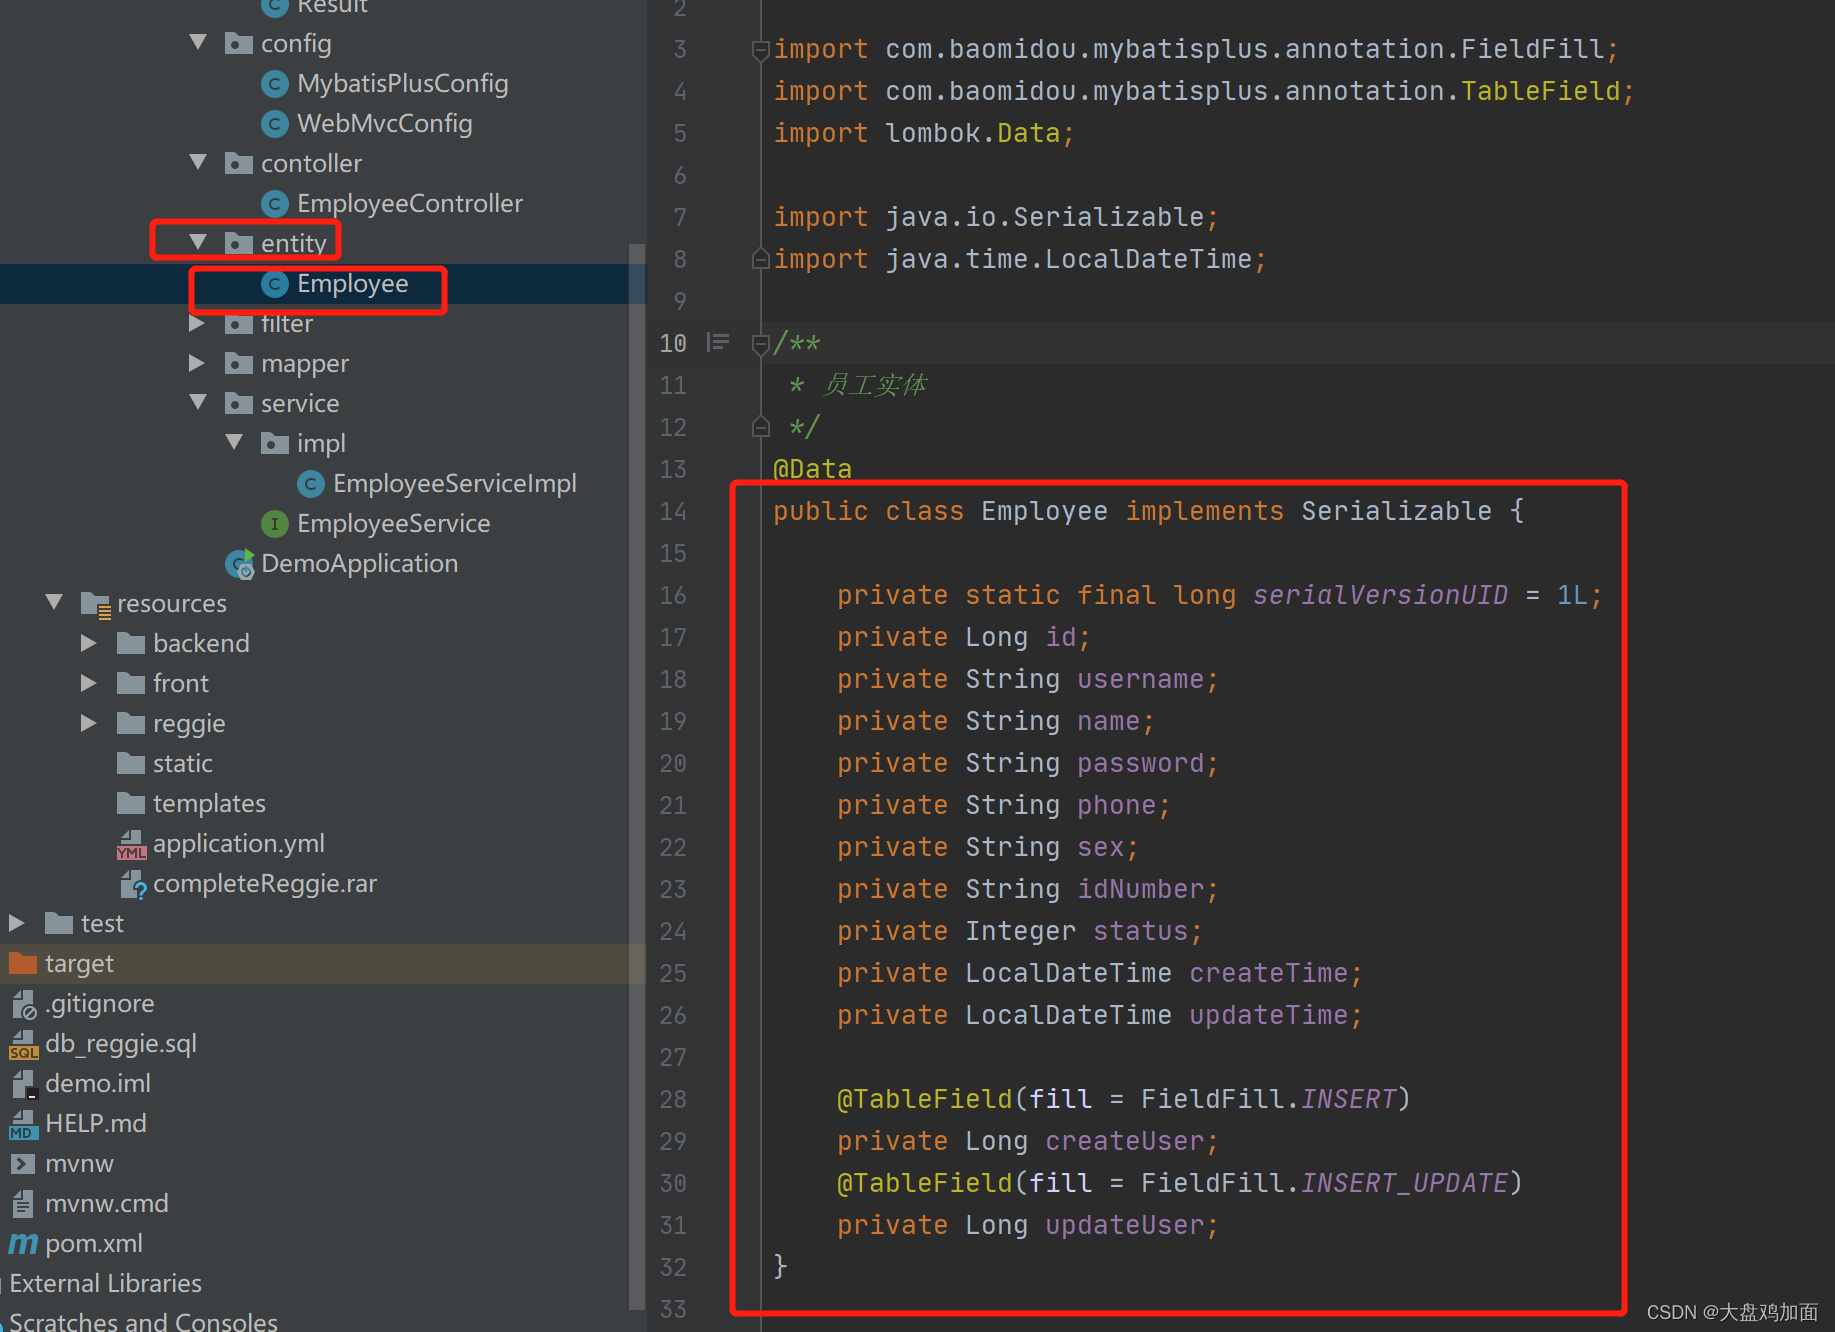Open the EmployeeServiceImpl file
This screenshot has height=1332, width=1835.
(x=454, y=484)
